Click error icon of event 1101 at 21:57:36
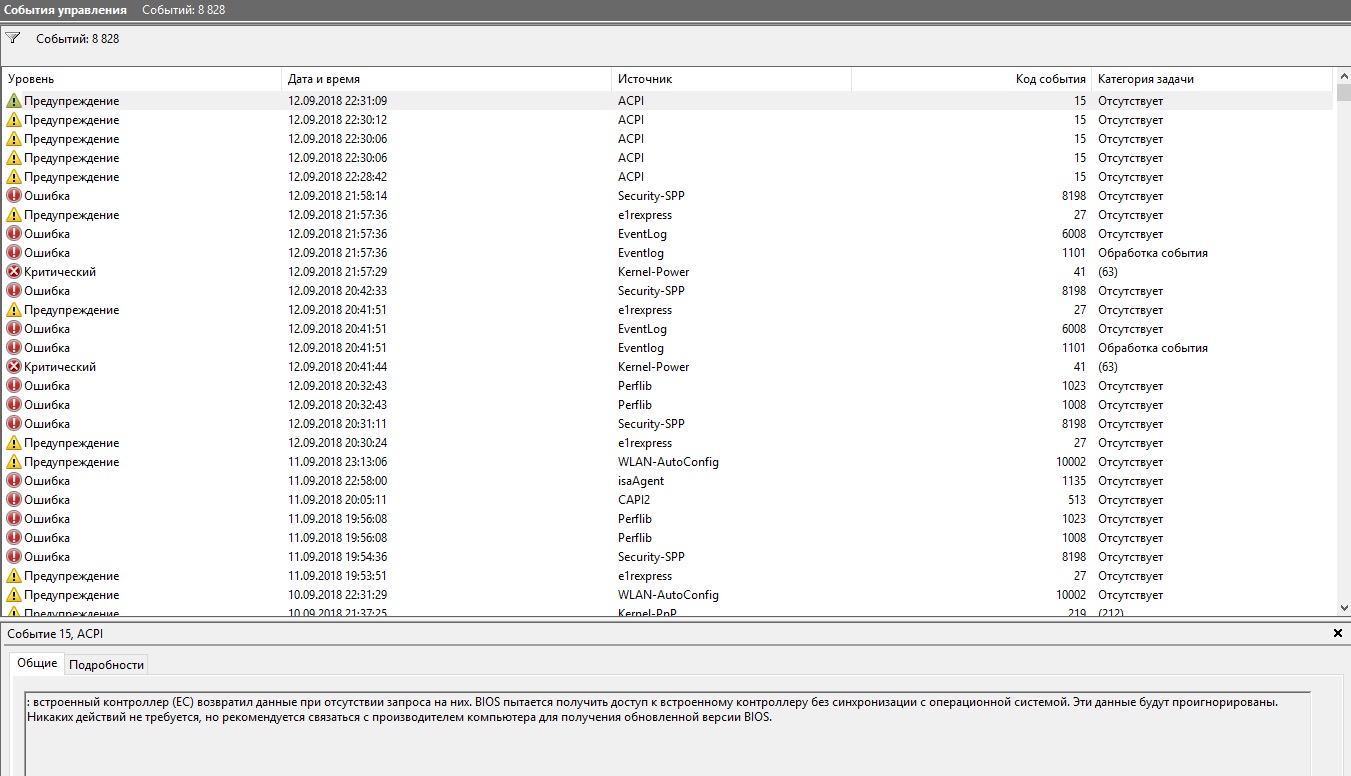Screen dimensions: 1351x776 pyautogui.click(x=14, y=253)
